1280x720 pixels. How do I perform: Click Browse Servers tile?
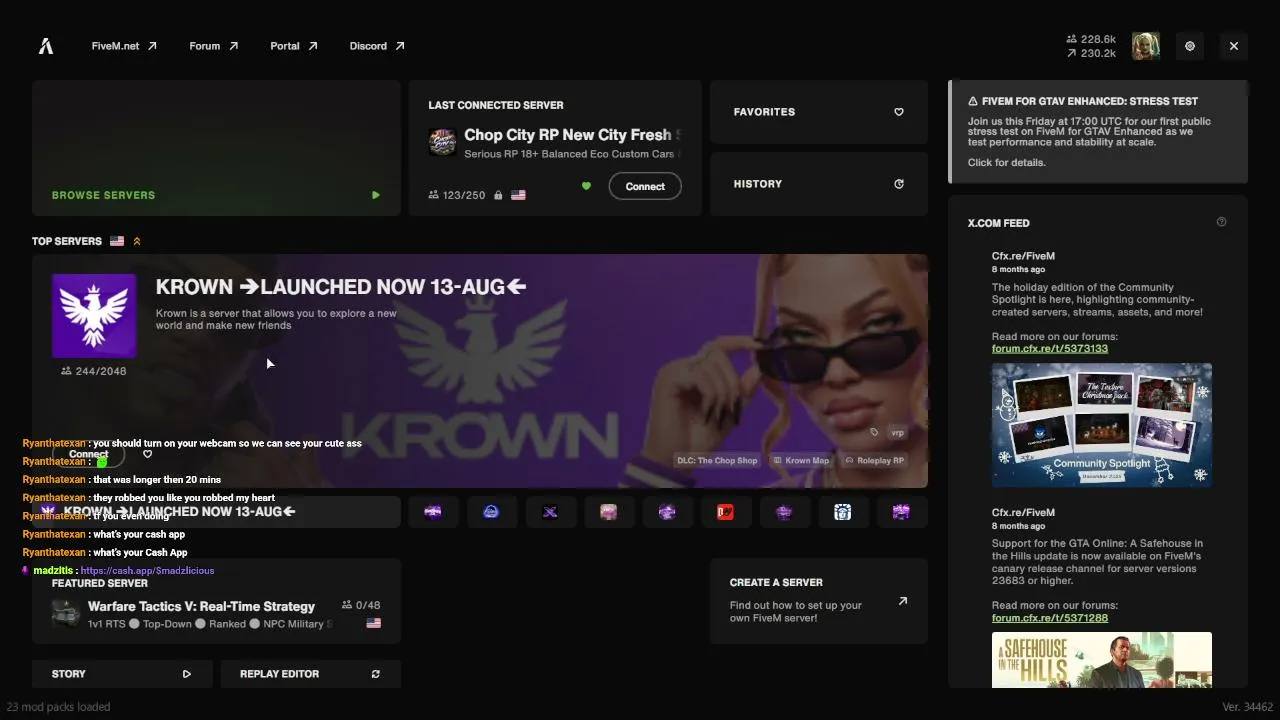216,148
